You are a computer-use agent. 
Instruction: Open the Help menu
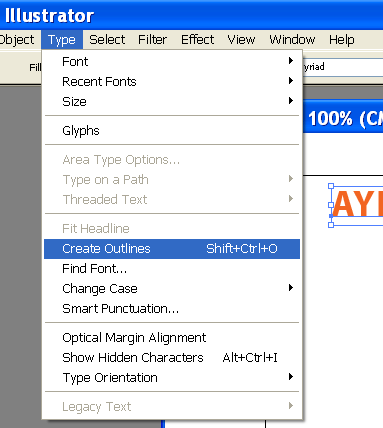[x=341, y=40]
